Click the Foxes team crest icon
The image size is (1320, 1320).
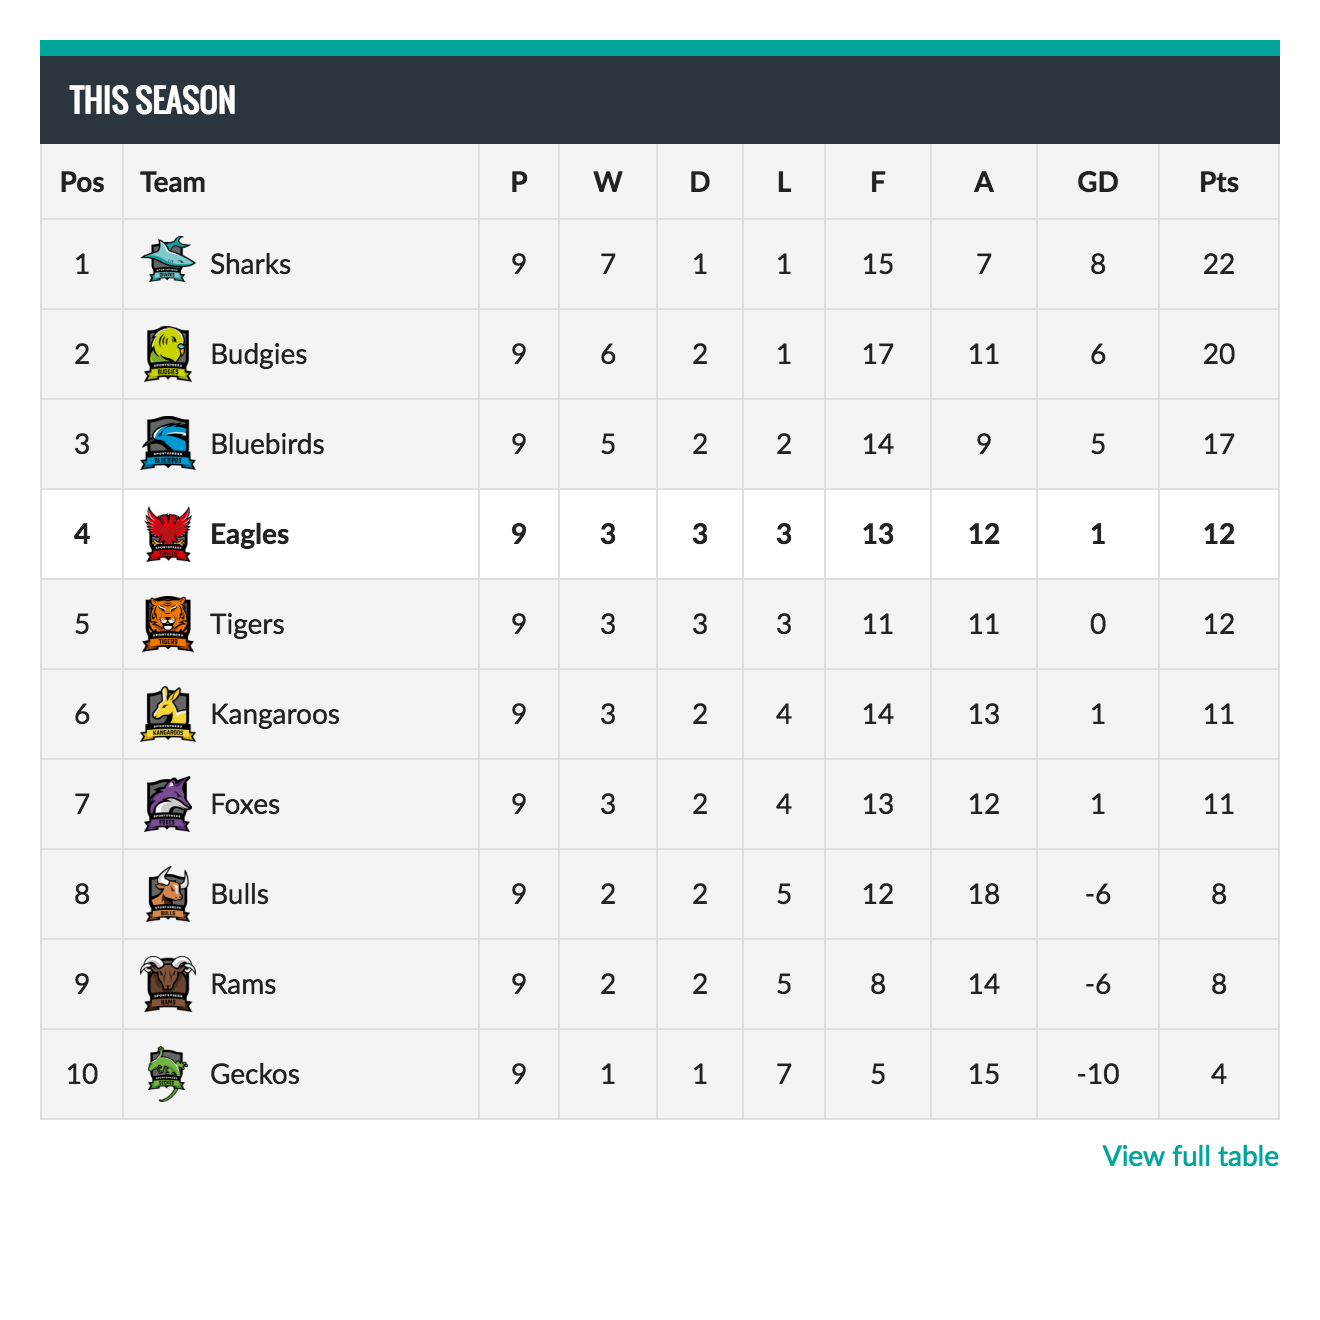[x=167, y=804]
